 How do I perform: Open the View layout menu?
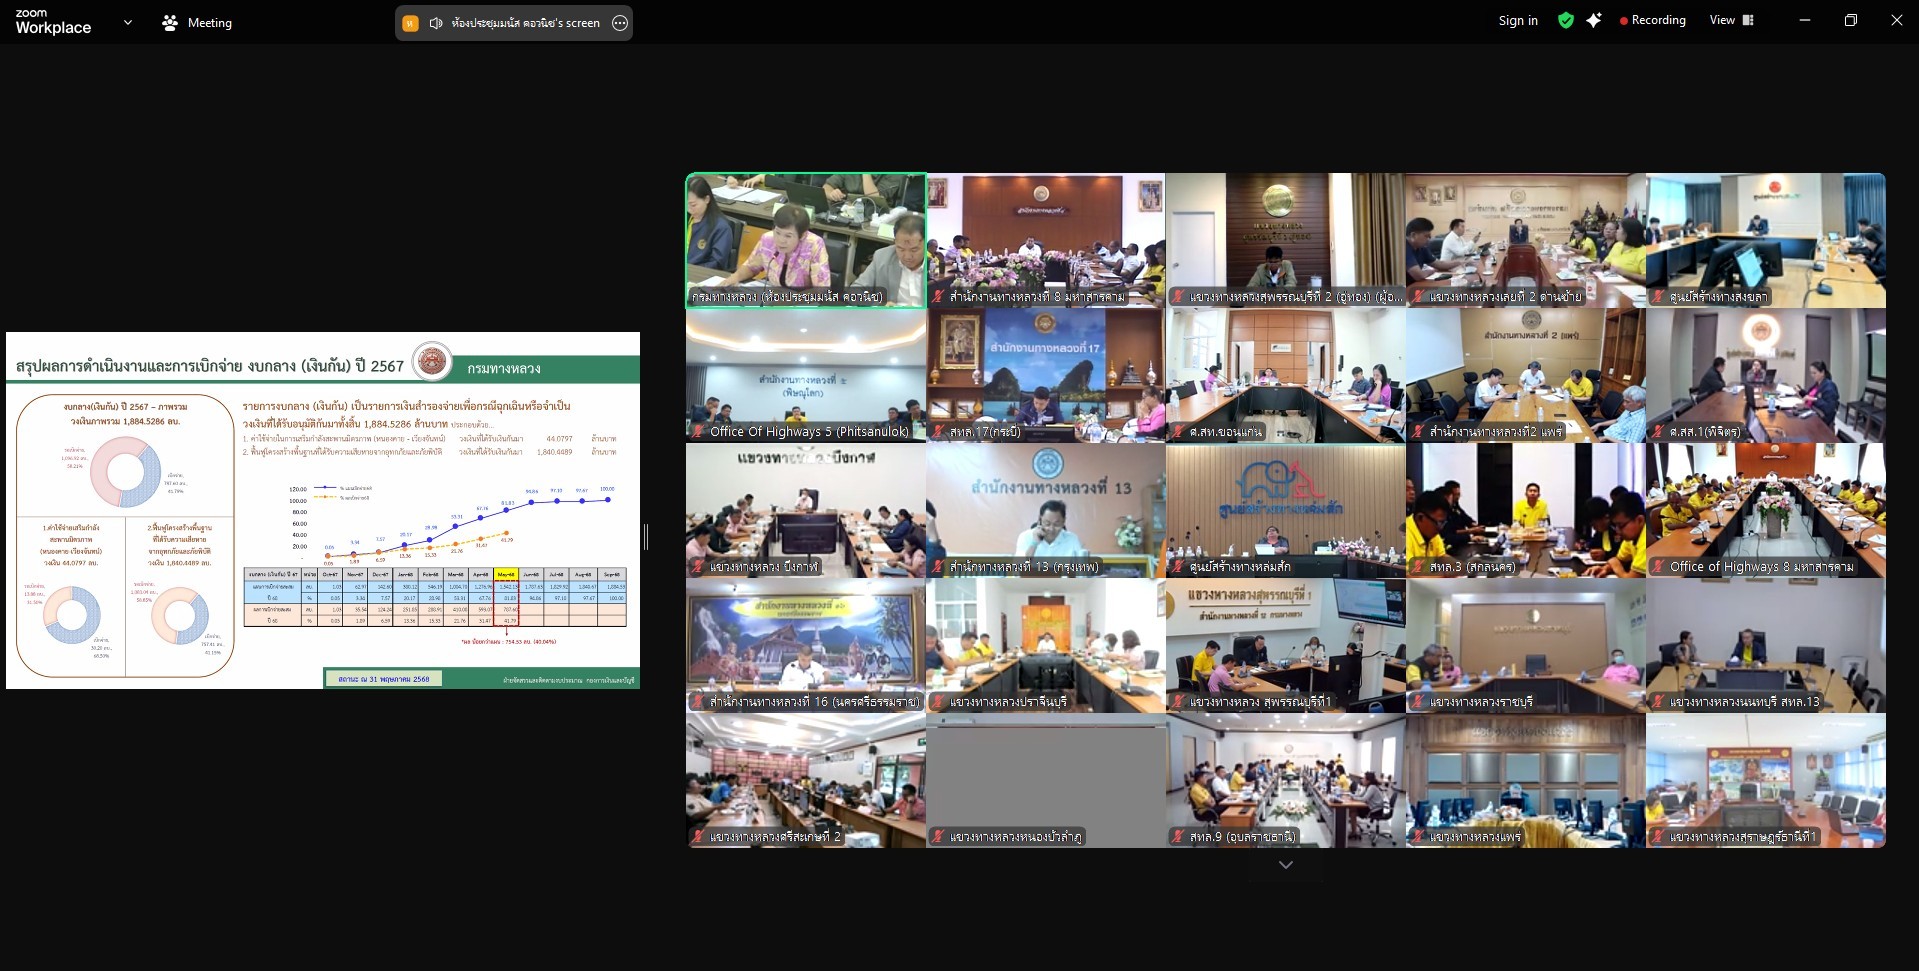pyautogui.click(x=1731, y=20)
